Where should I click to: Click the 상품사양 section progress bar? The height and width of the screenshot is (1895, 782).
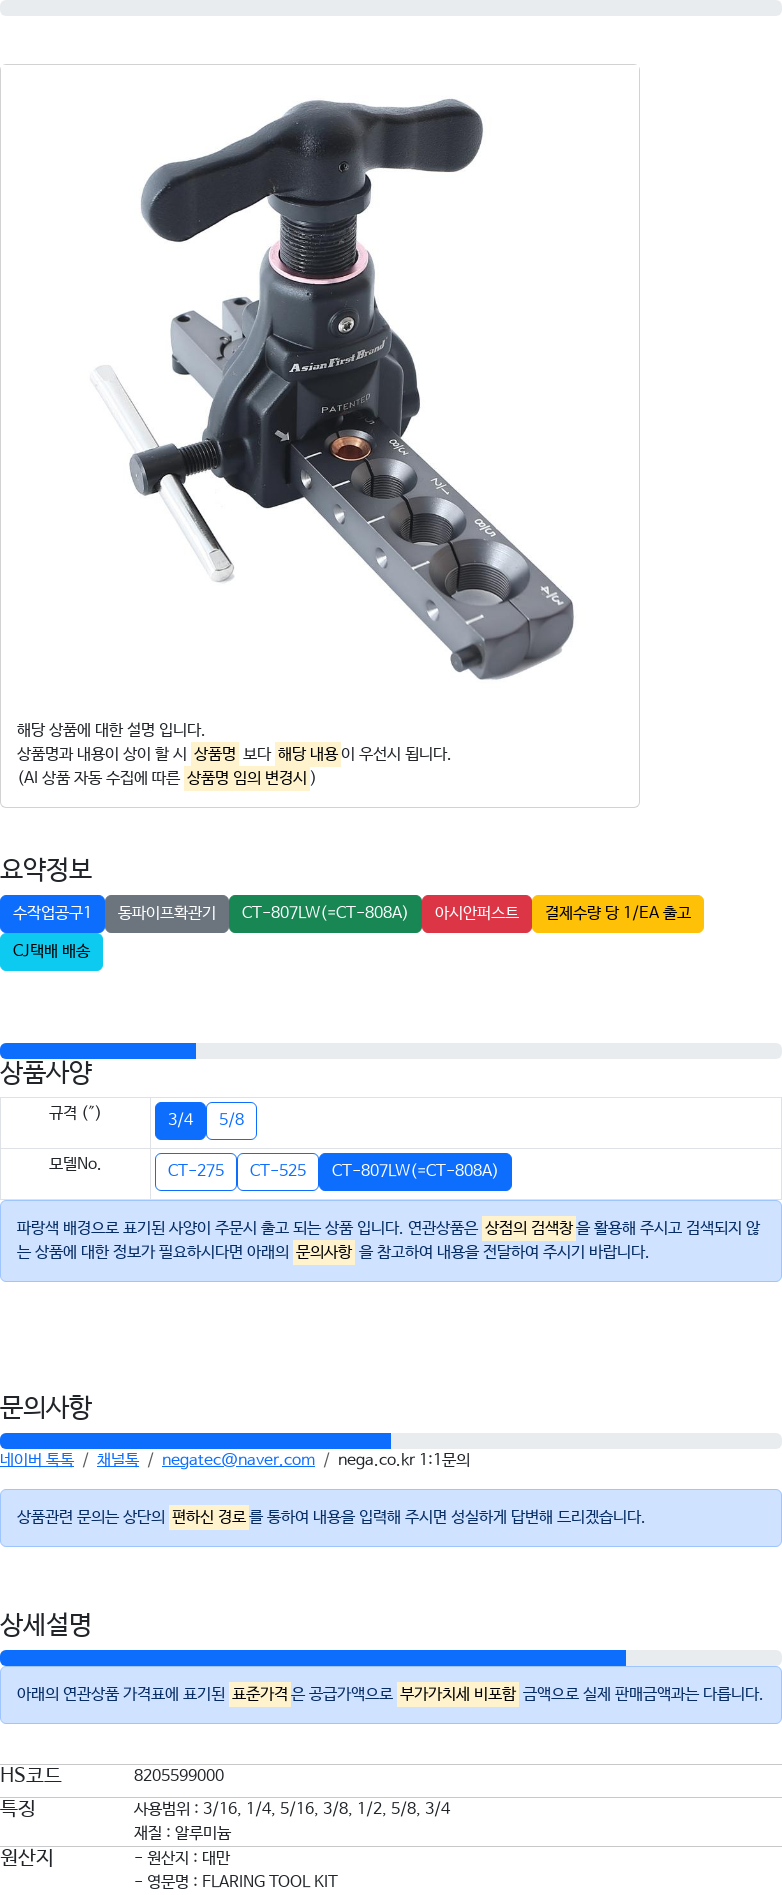(390, 1051)
